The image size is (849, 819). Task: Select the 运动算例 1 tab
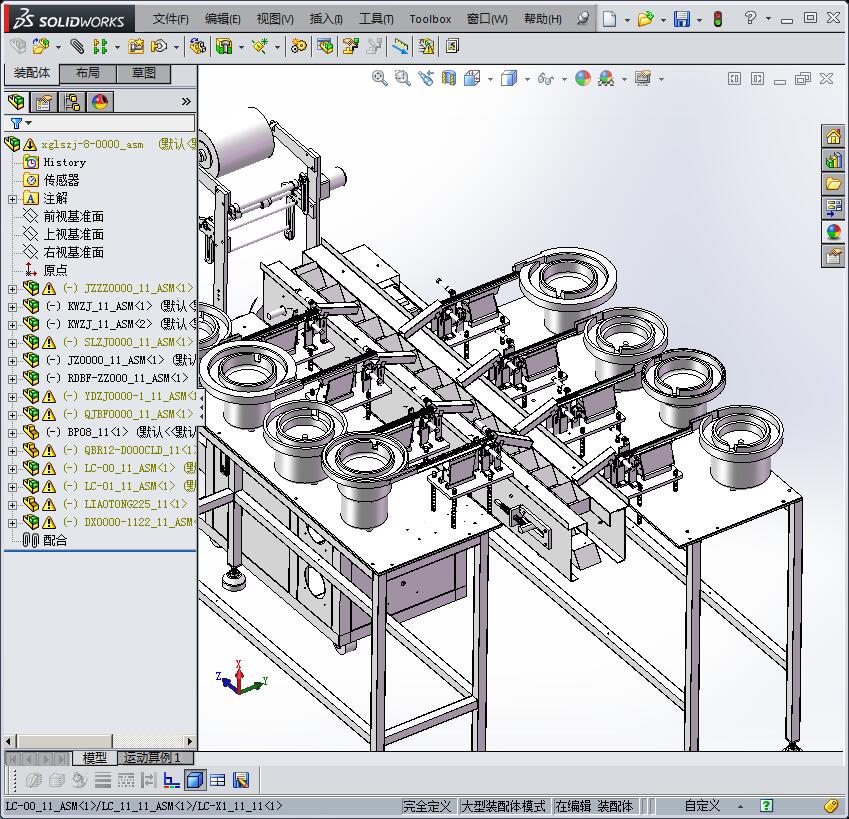click(x=152, y=758)
